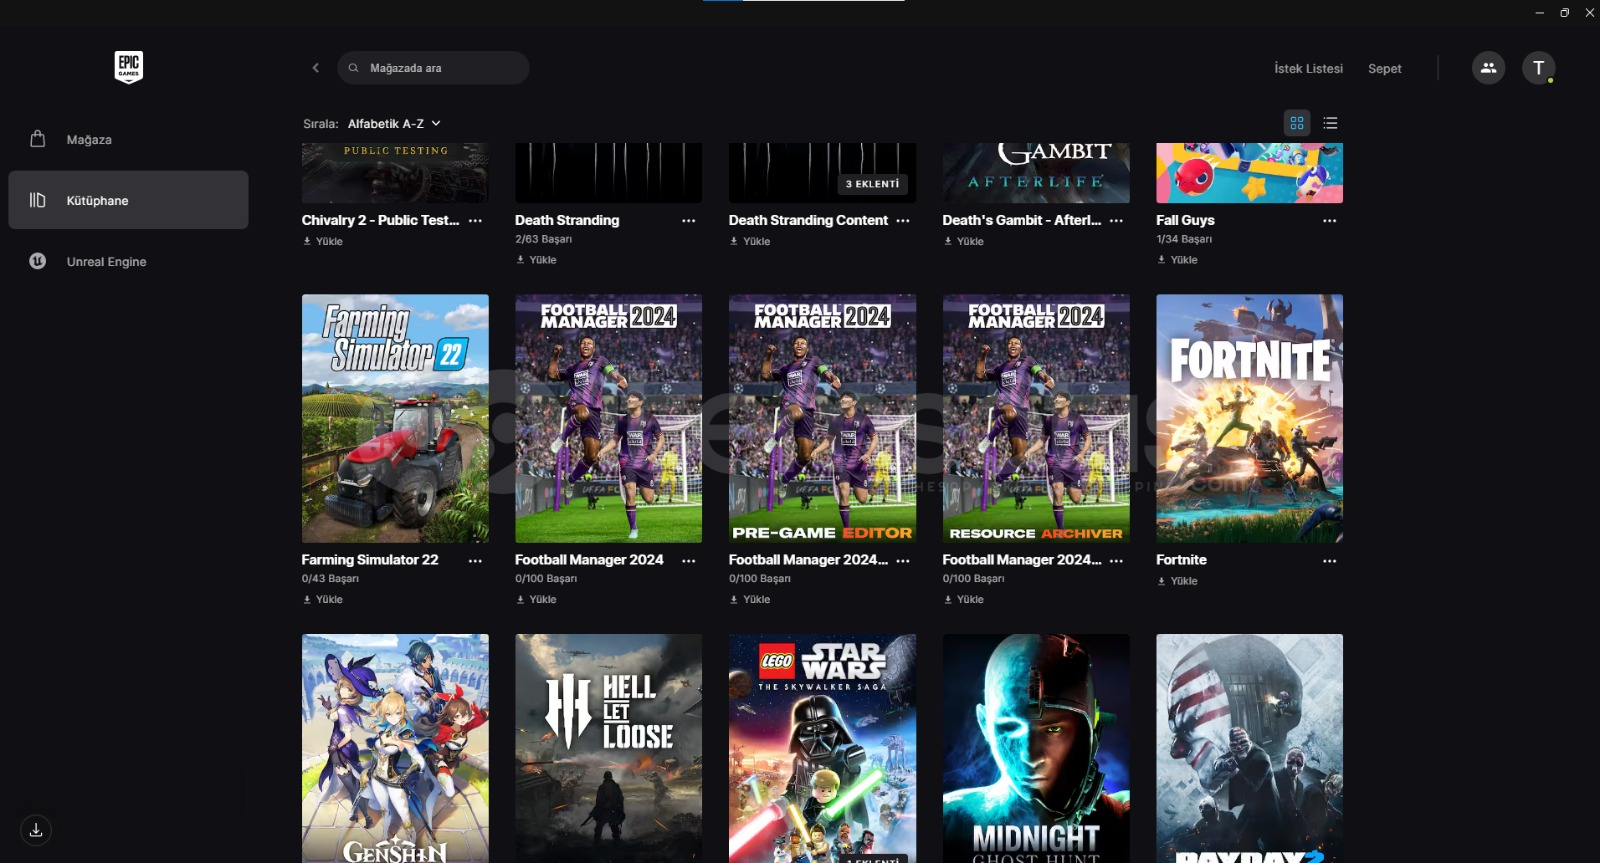Image resolution: width=1600 pixels, height=863 pixels.
Task: Open the Pre-Game Editor cover art
Action: (x=822, y=418)
